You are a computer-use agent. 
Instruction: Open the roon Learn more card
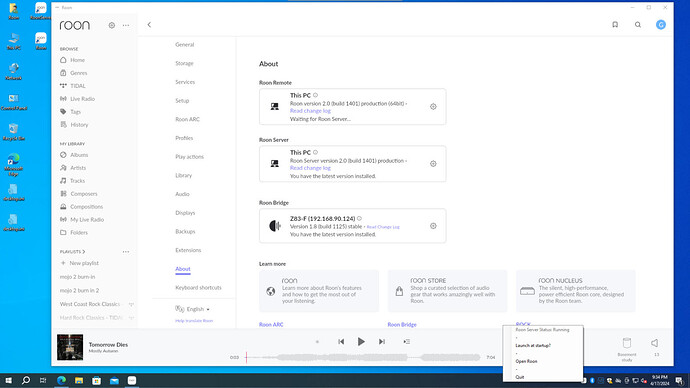pos(319,291)
